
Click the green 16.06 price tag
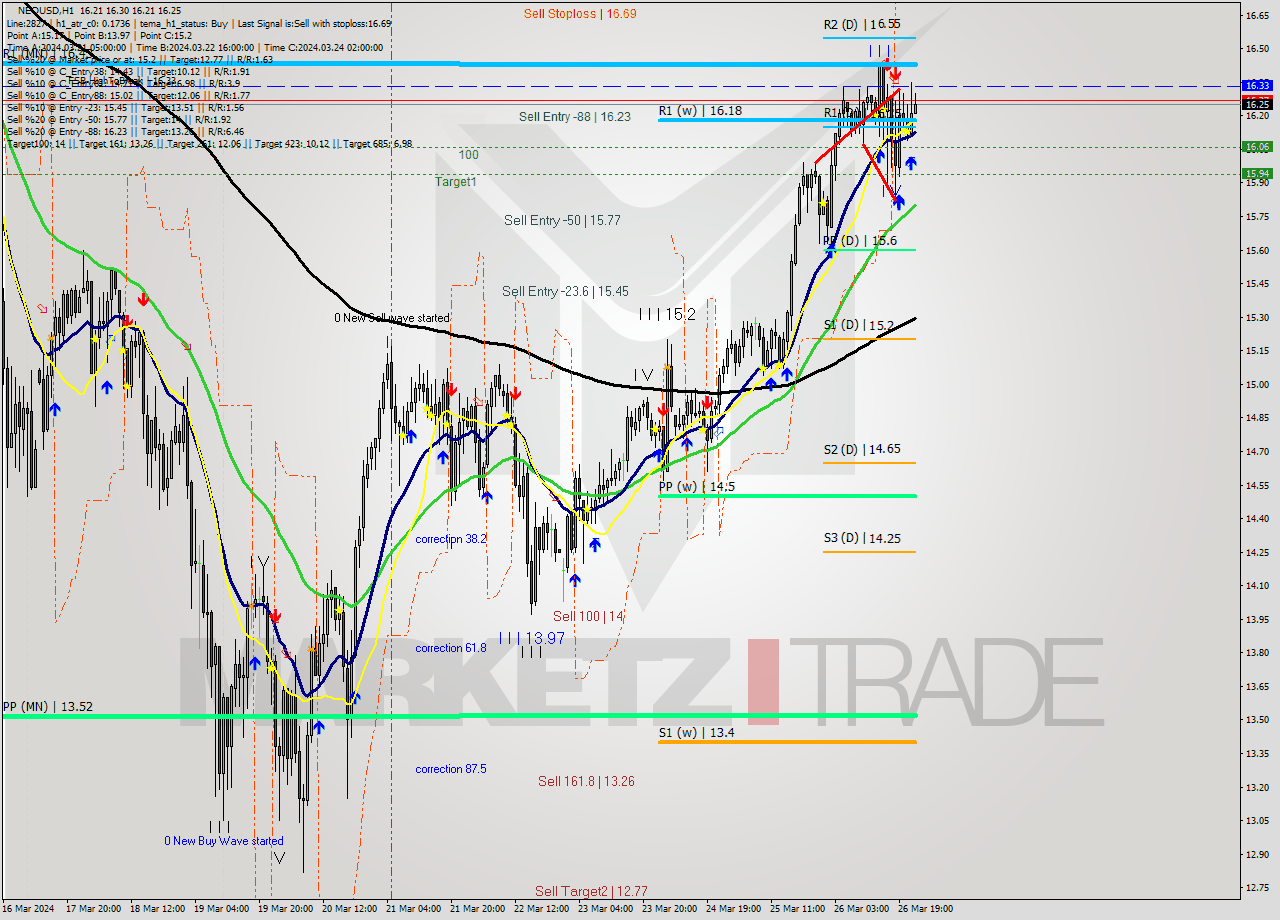[x=1257, y=147]
